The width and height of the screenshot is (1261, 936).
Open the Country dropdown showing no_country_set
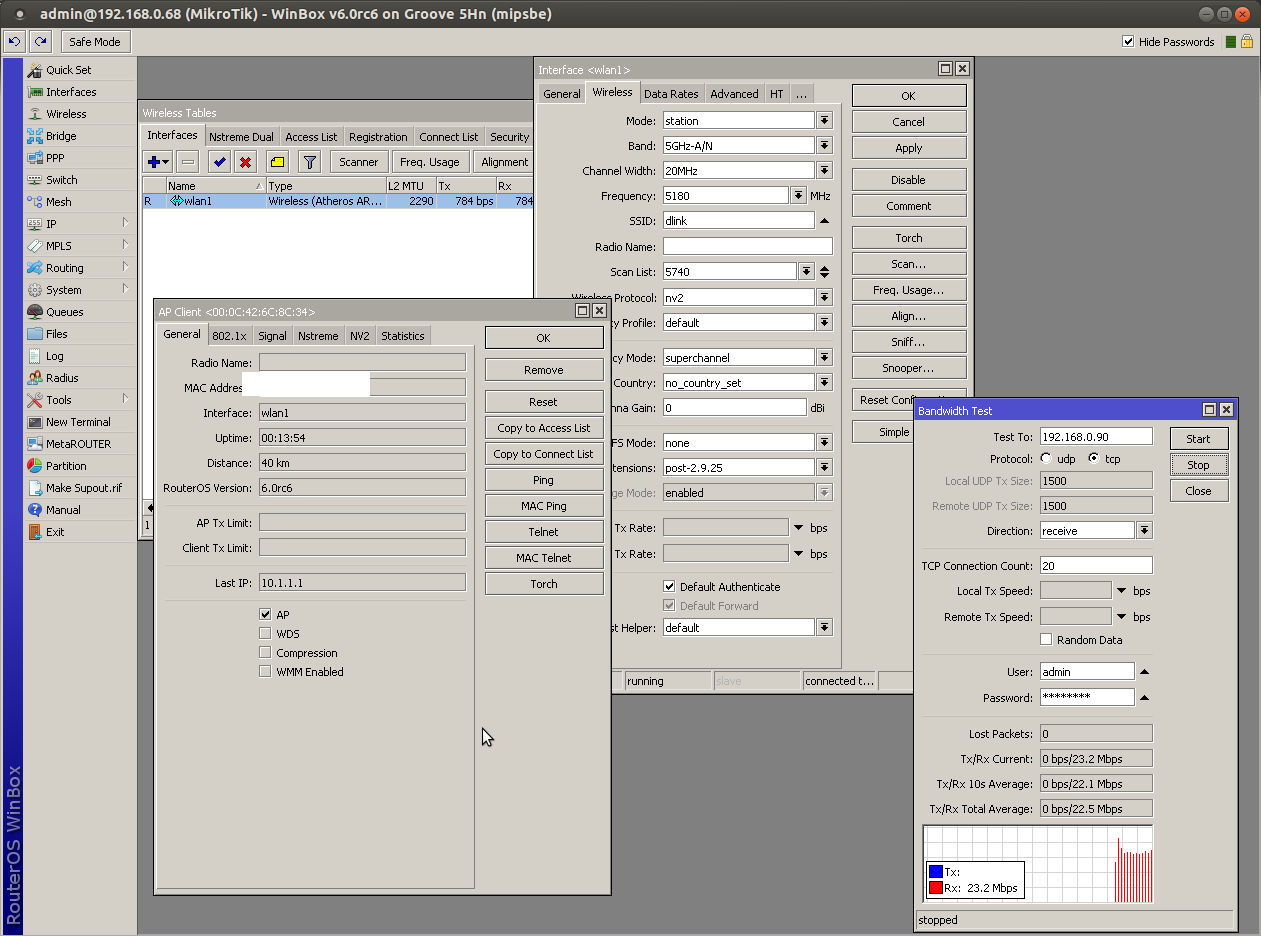click(x=824, y=383)
